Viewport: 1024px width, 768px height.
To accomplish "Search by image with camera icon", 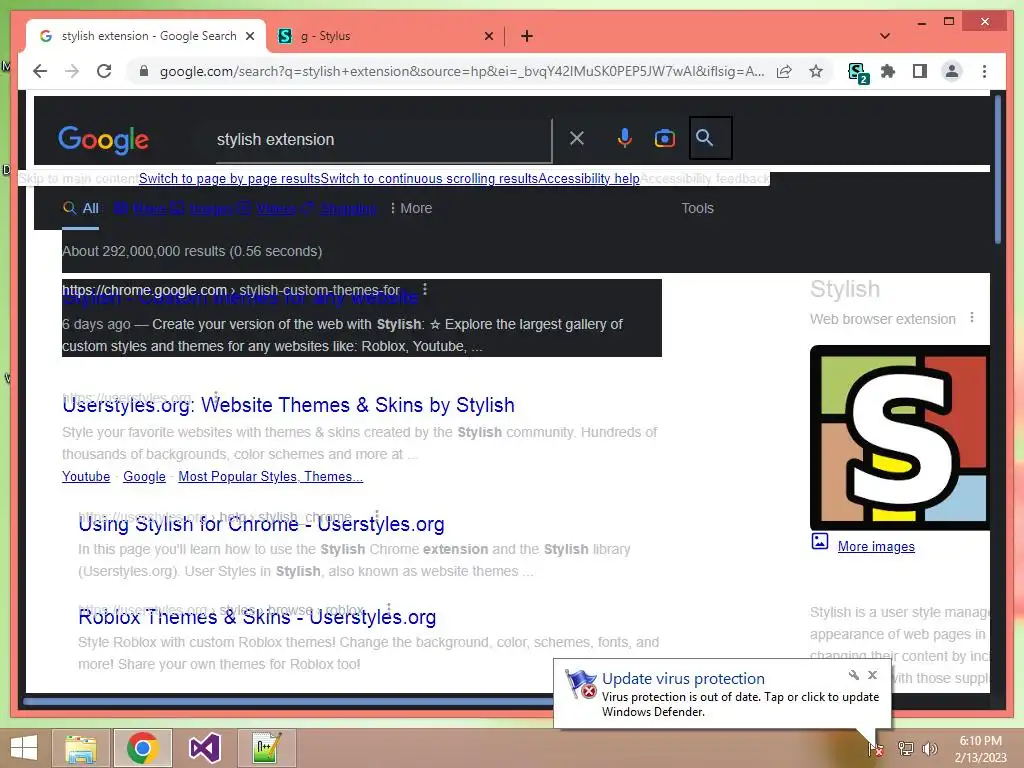I will click(x=665, y=138).
